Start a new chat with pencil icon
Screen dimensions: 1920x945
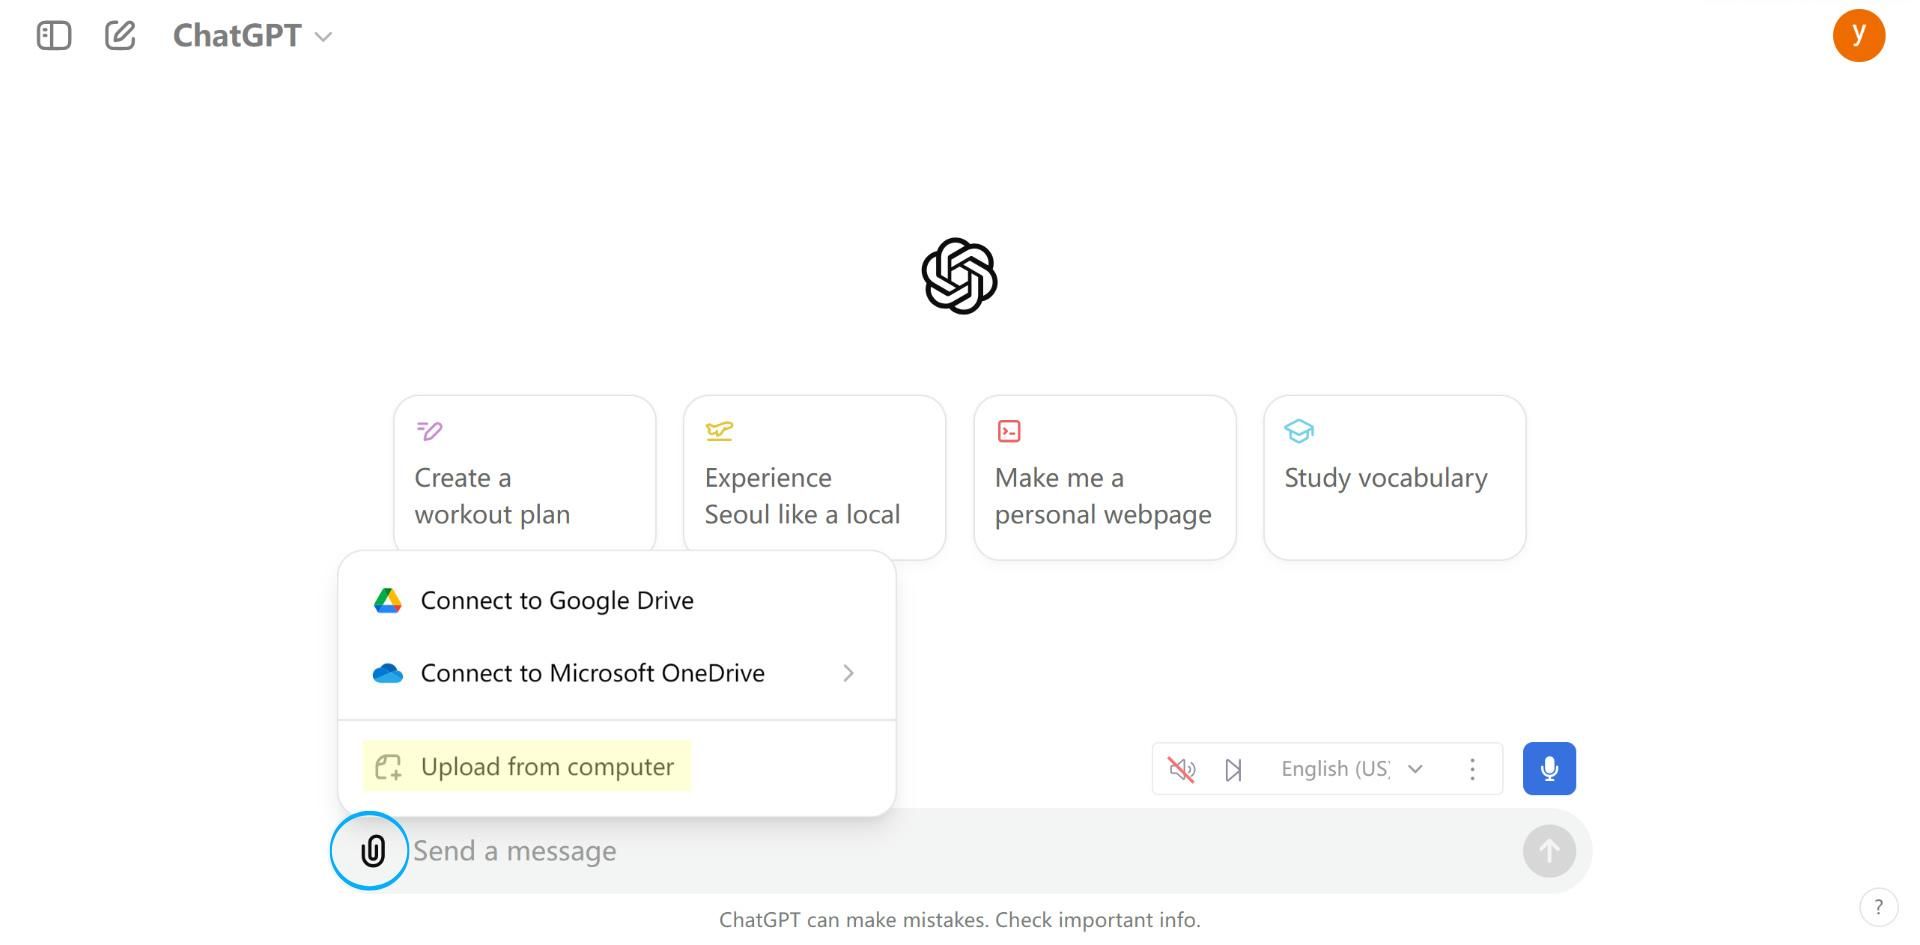(120, 36)
